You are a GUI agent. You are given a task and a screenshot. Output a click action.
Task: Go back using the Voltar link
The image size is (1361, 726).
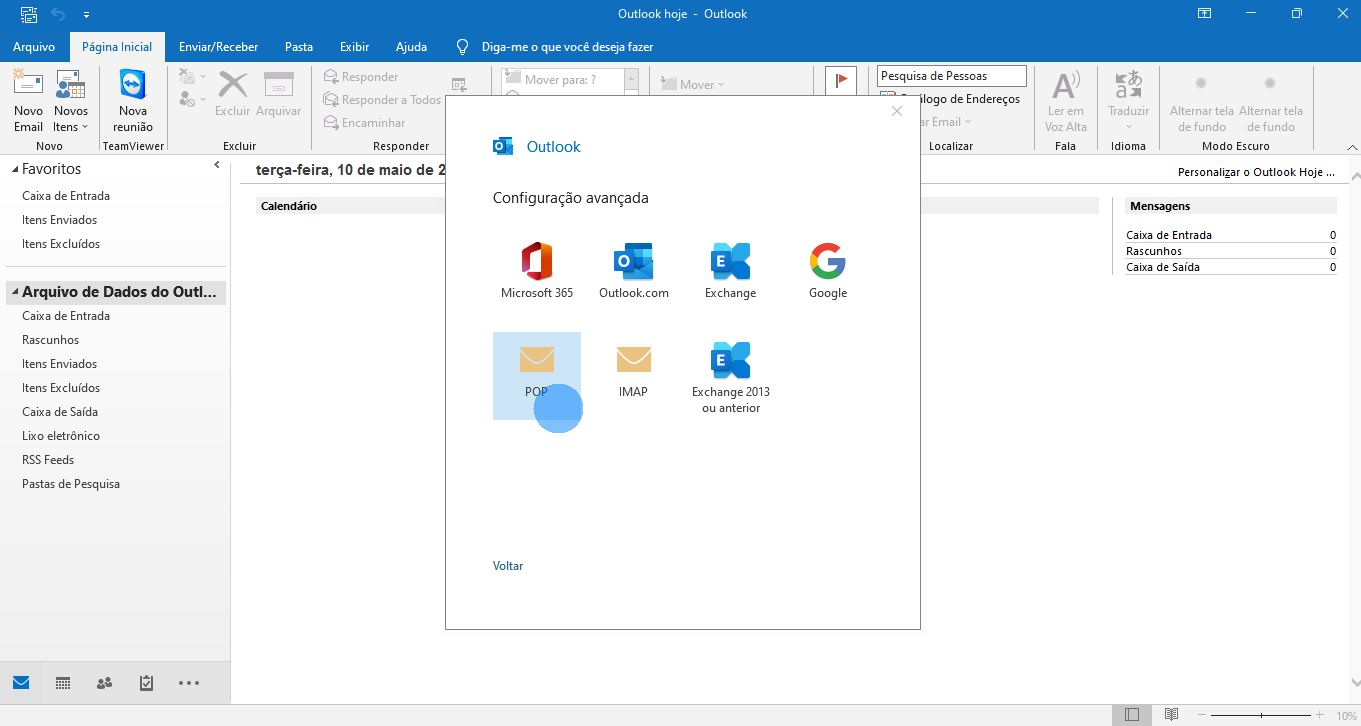(508, 566)
